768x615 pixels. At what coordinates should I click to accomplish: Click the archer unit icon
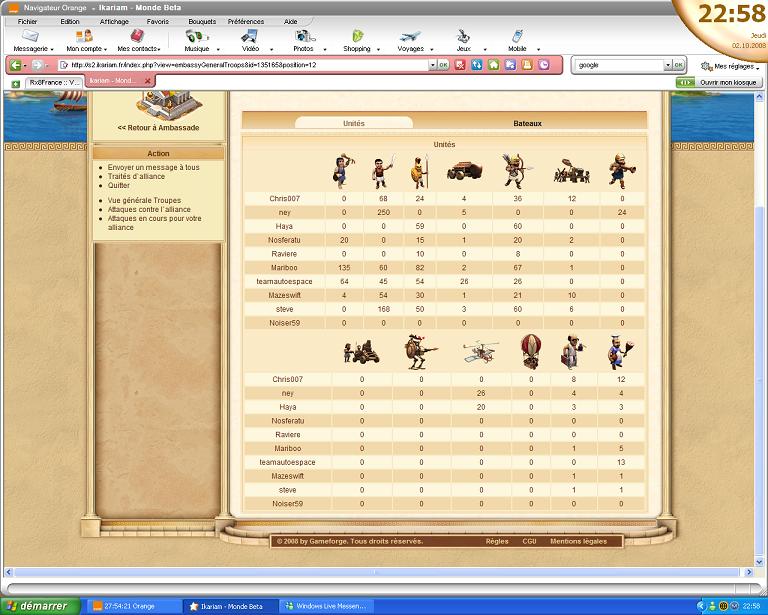tap(517, 172)
